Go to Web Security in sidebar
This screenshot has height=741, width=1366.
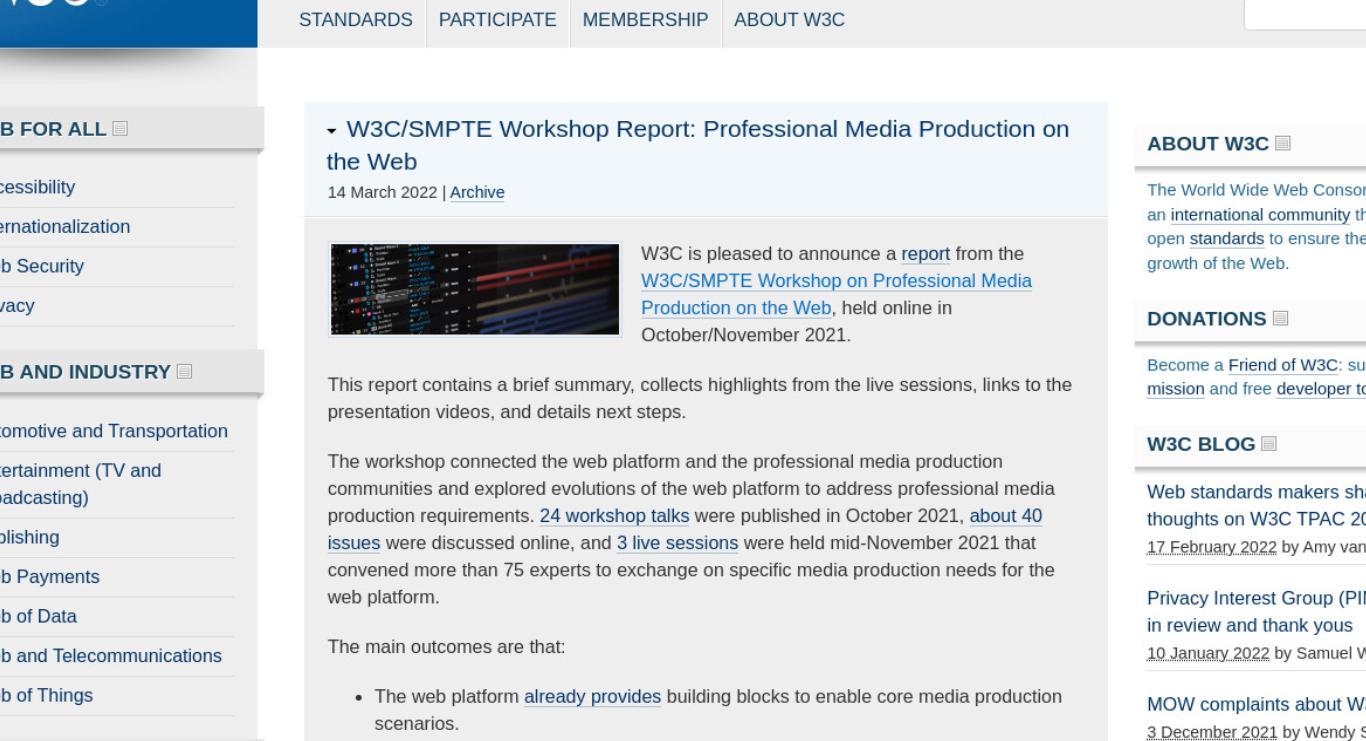coord(42,266)
